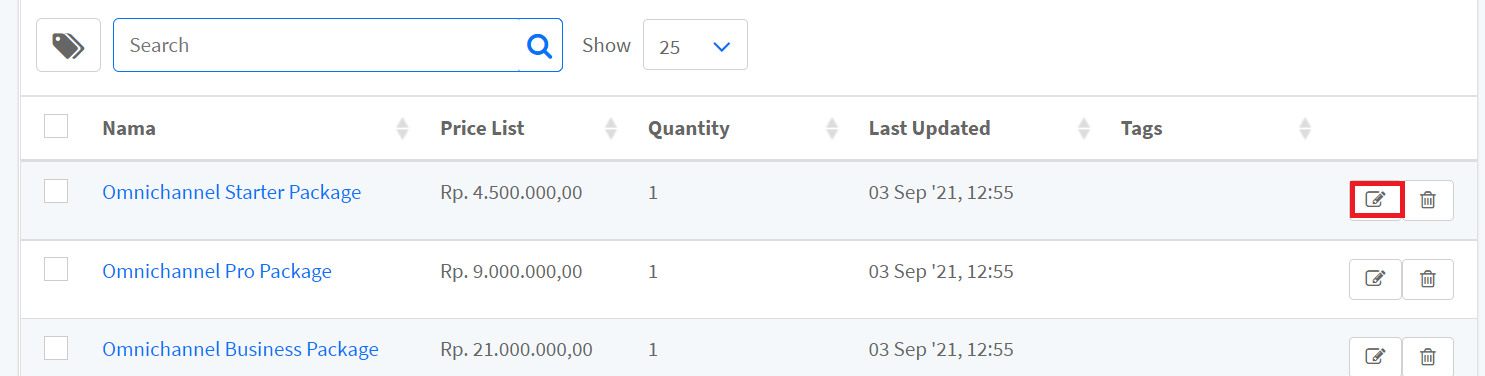Focus the Search input field

tap(317, 45)
